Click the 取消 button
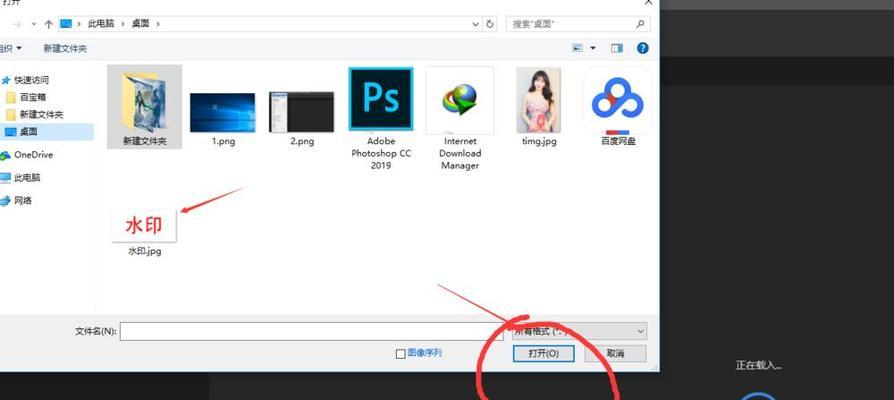This screenshot has width=894, height=400. [615, 353]
